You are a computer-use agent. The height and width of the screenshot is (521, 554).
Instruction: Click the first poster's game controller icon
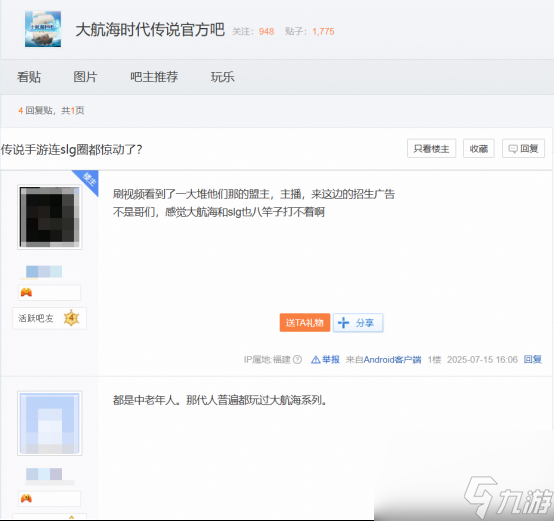pyautogui.click(x=26, y=292)
